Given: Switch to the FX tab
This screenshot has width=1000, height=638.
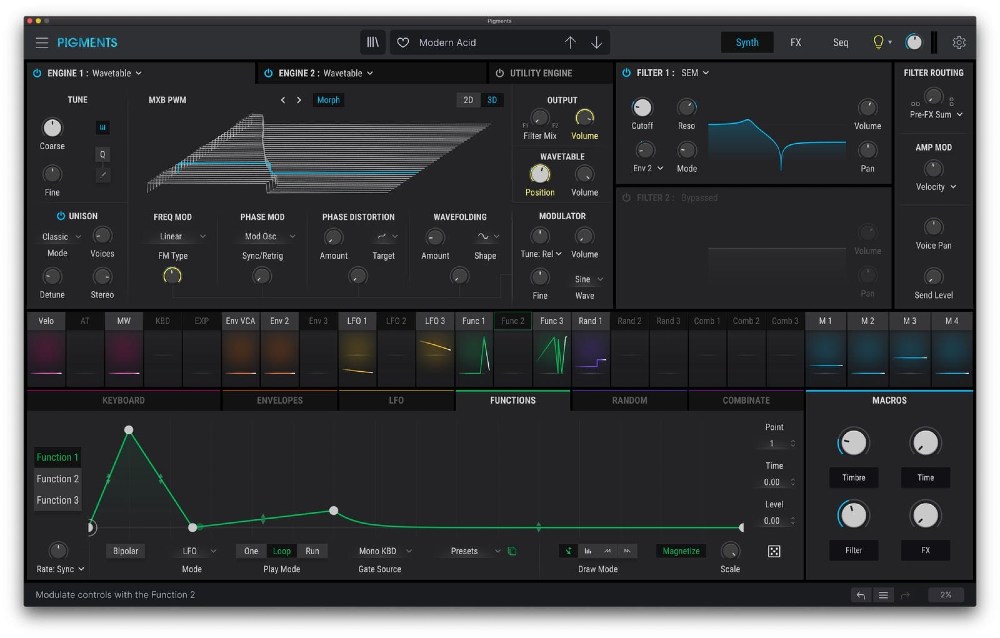Looking at the screenshot, I should (x=795, y=43).
